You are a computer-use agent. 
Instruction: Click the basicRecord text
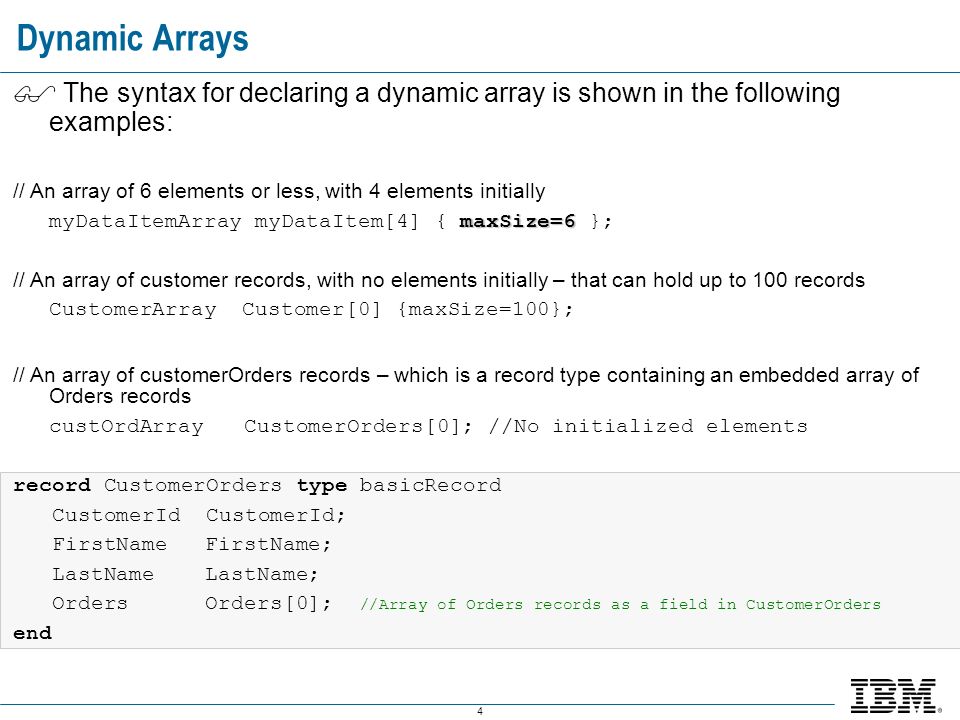(x=430, y=486)
